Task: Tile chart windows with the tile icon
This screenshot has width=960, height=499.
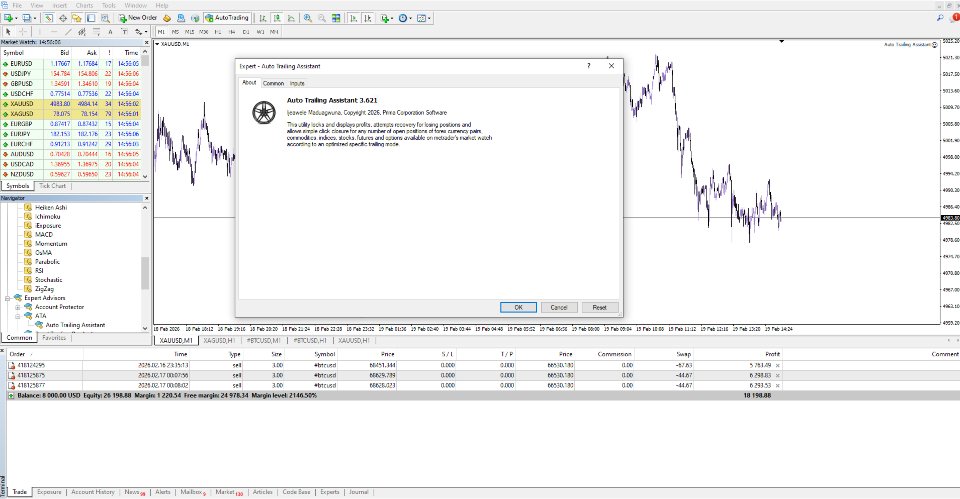Action: click(x=336, y=18)
